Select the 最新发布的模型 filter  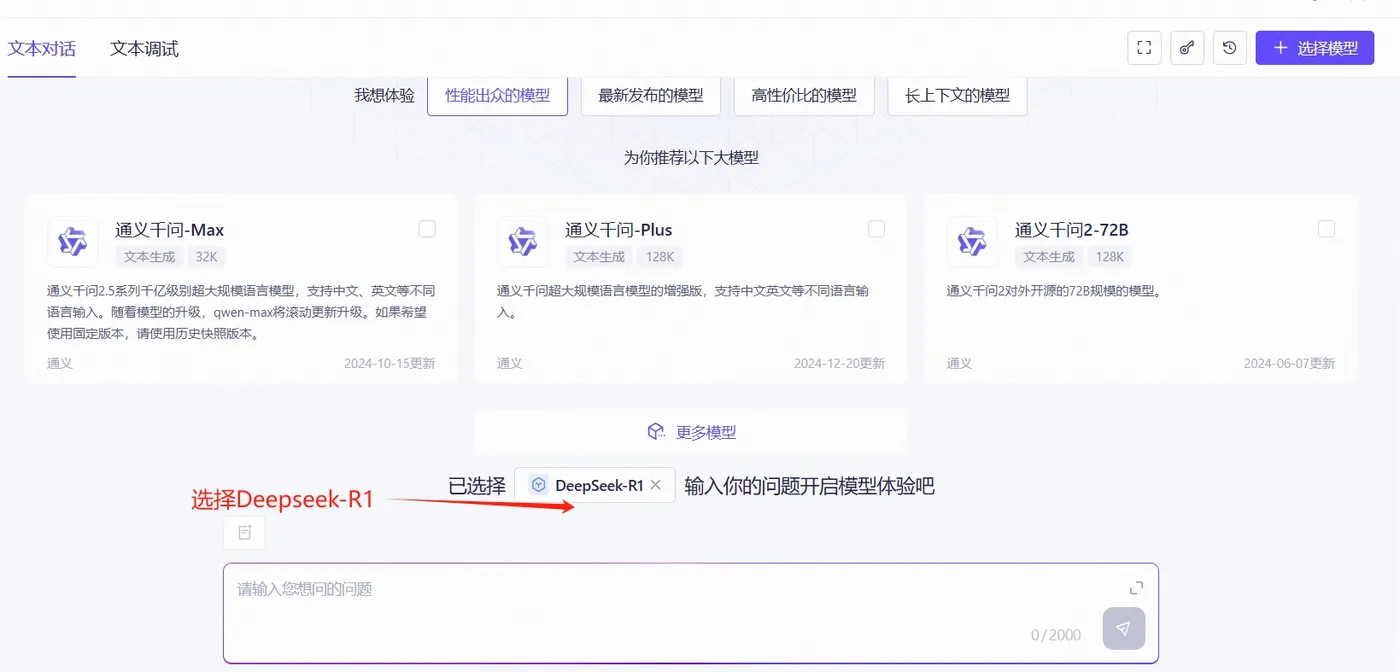651,96
